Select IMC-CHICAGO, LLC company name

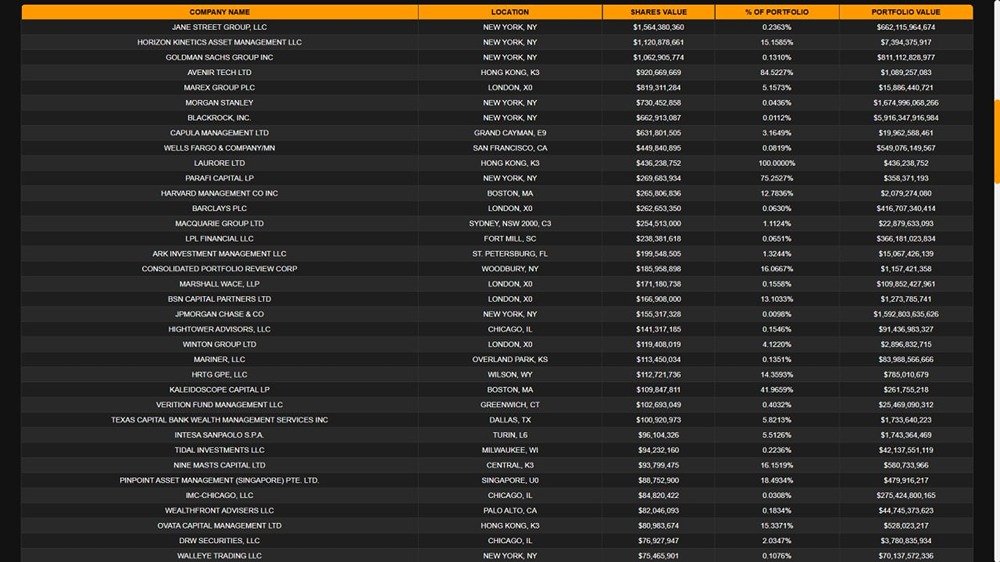[219, 495]
